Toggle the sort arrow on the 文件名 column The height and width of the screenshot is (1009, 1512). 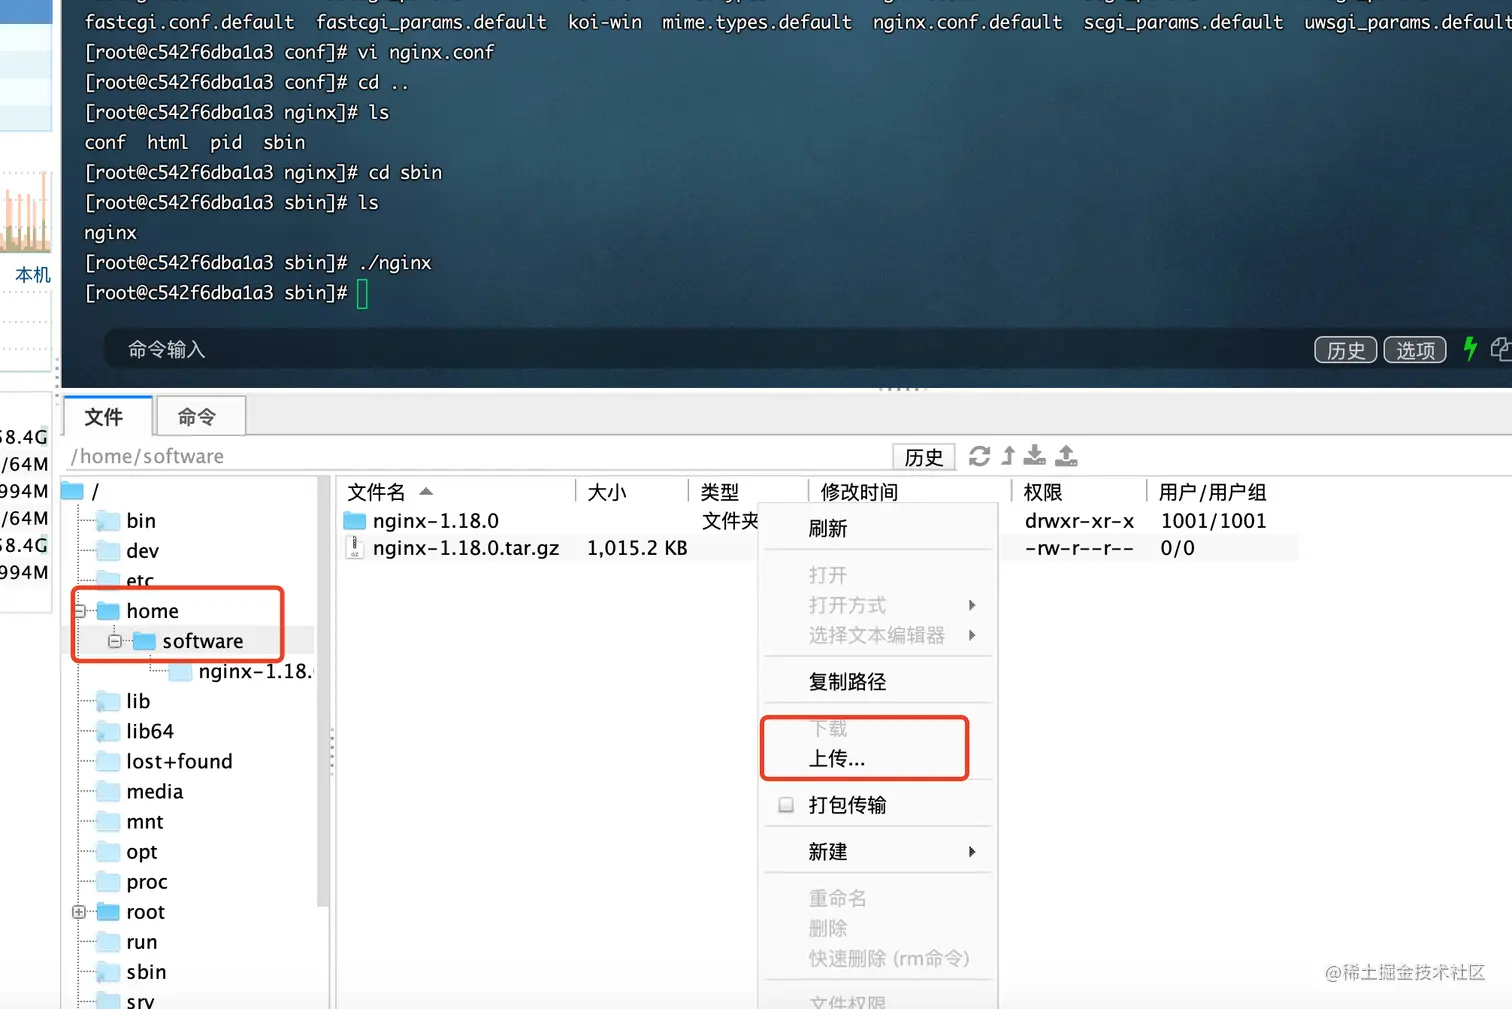click(426, 491)
